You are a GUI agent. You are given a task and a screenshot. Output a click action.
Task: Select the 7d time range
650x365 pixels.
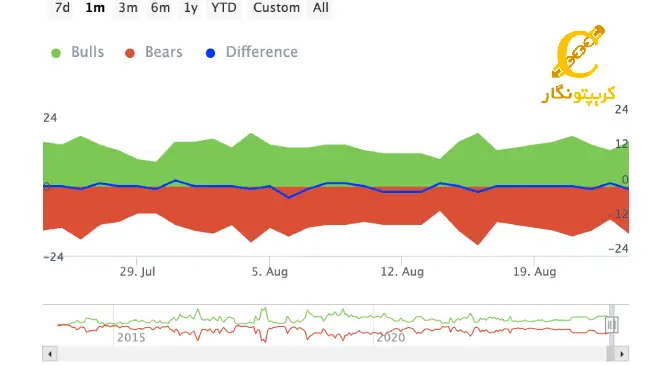click(x=62, y=8)
